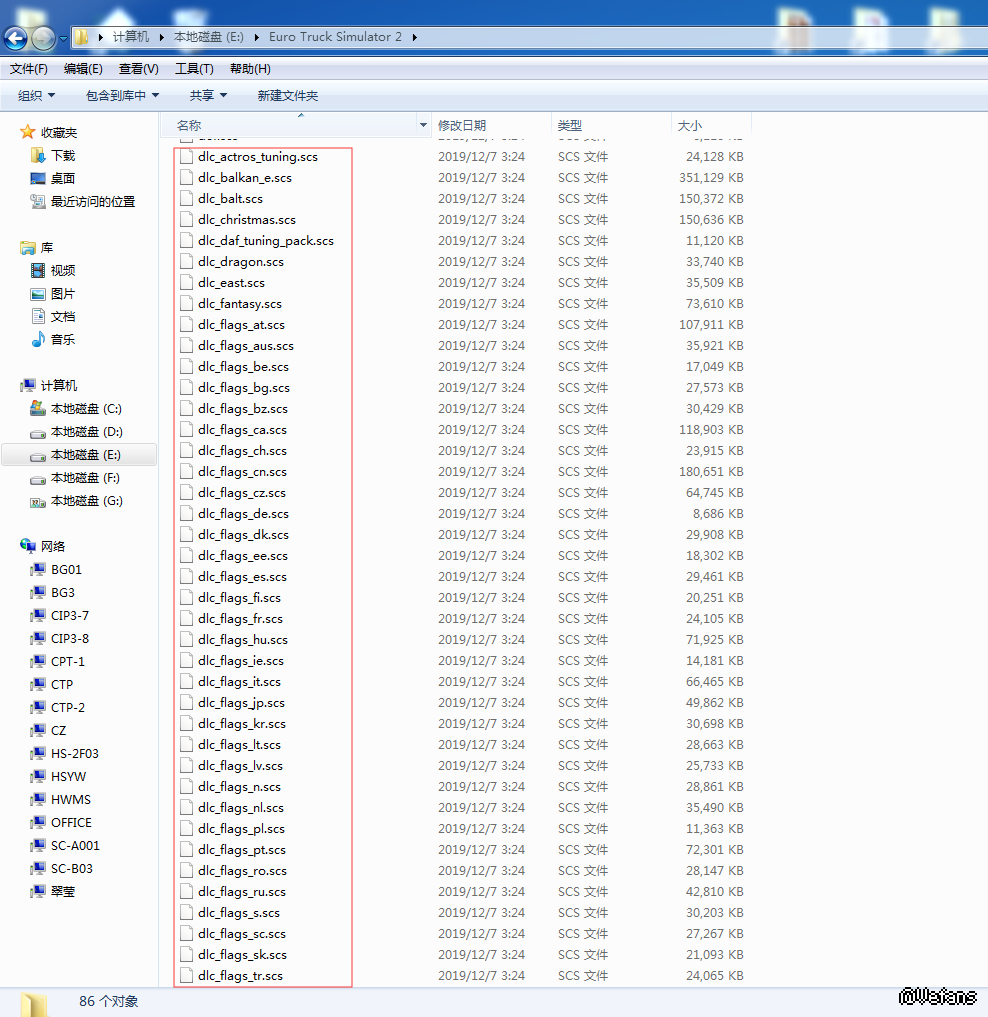
Task: Open the 共享 dropdown menu
Action: pyautogui.click(x=208, y=96)
